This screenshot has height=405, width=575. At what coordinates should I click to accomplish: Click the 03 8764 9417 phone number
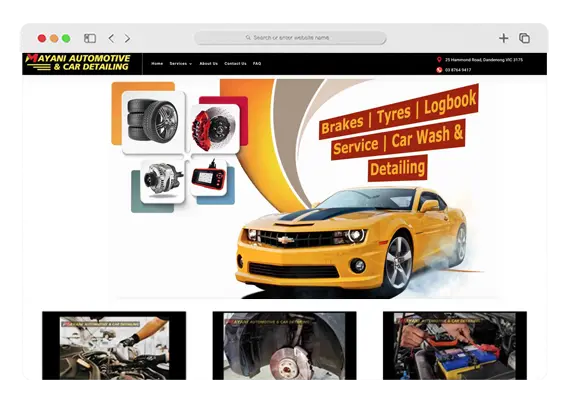pos(458,70)
